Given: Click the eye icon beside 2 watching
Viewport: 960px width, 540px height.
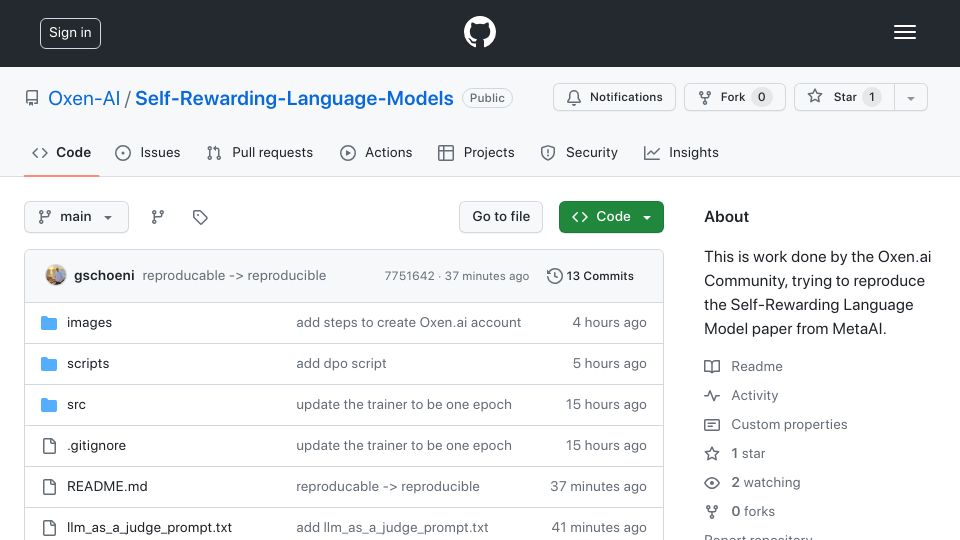Looking at the screenshot, I should pos(712,482).
